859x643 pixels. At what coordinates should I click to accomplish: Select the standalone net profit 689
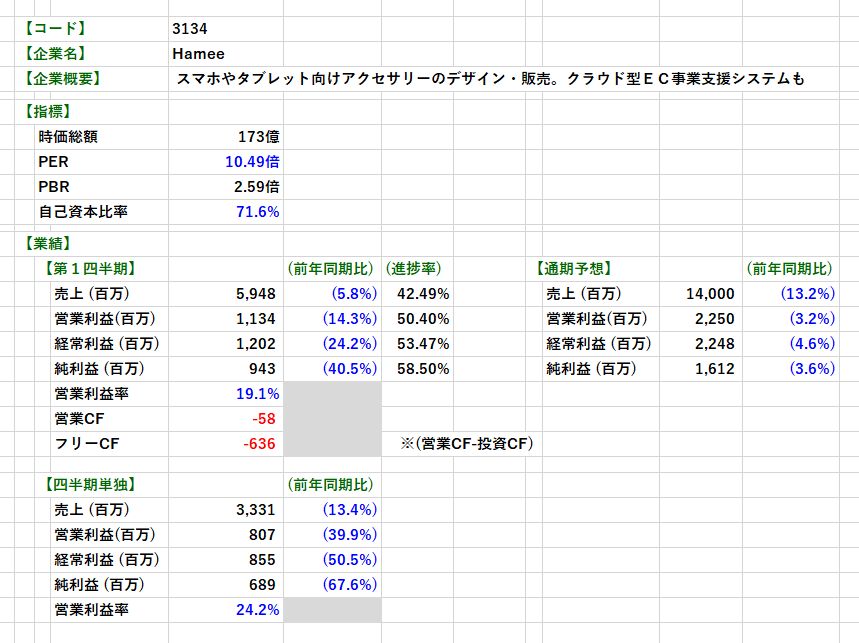pos(262,585)
